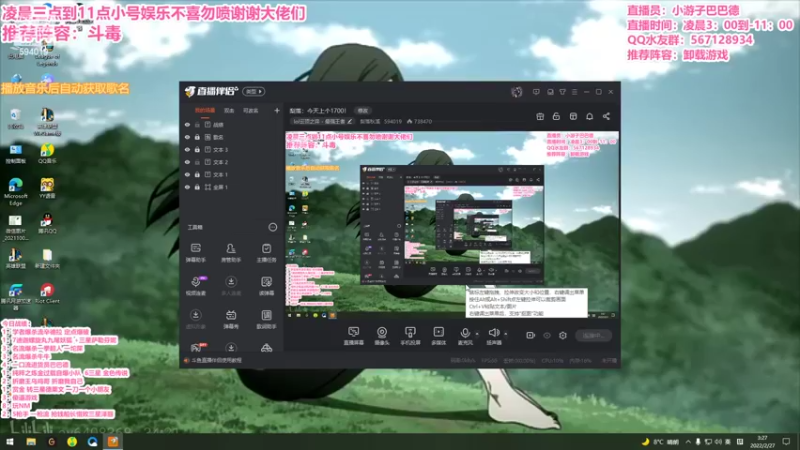Viewport: 800px width, 450px height.
Task: Switch to the third scene tab
Action: (x=251, y=110)
